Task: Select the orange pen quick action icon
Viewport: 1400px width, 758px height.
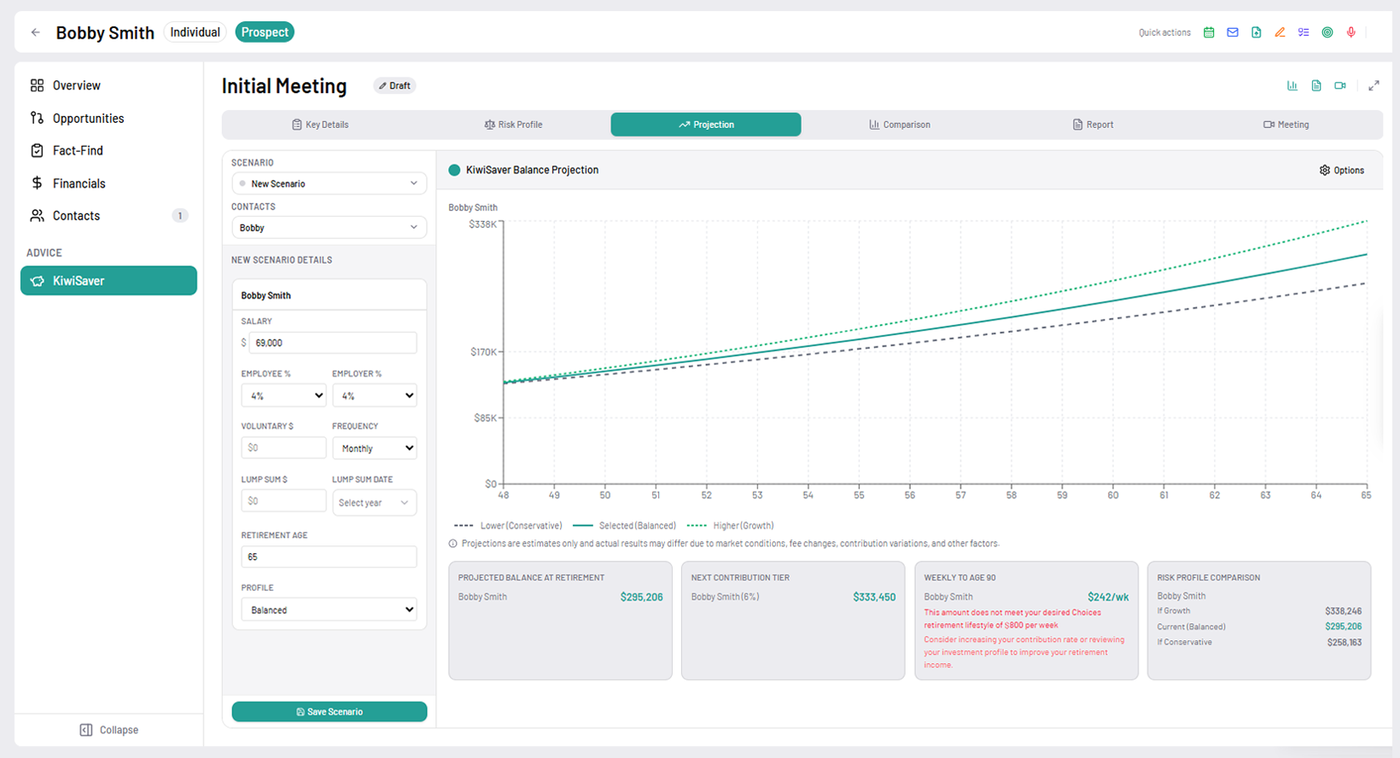Action: (x=1280, y=32)
